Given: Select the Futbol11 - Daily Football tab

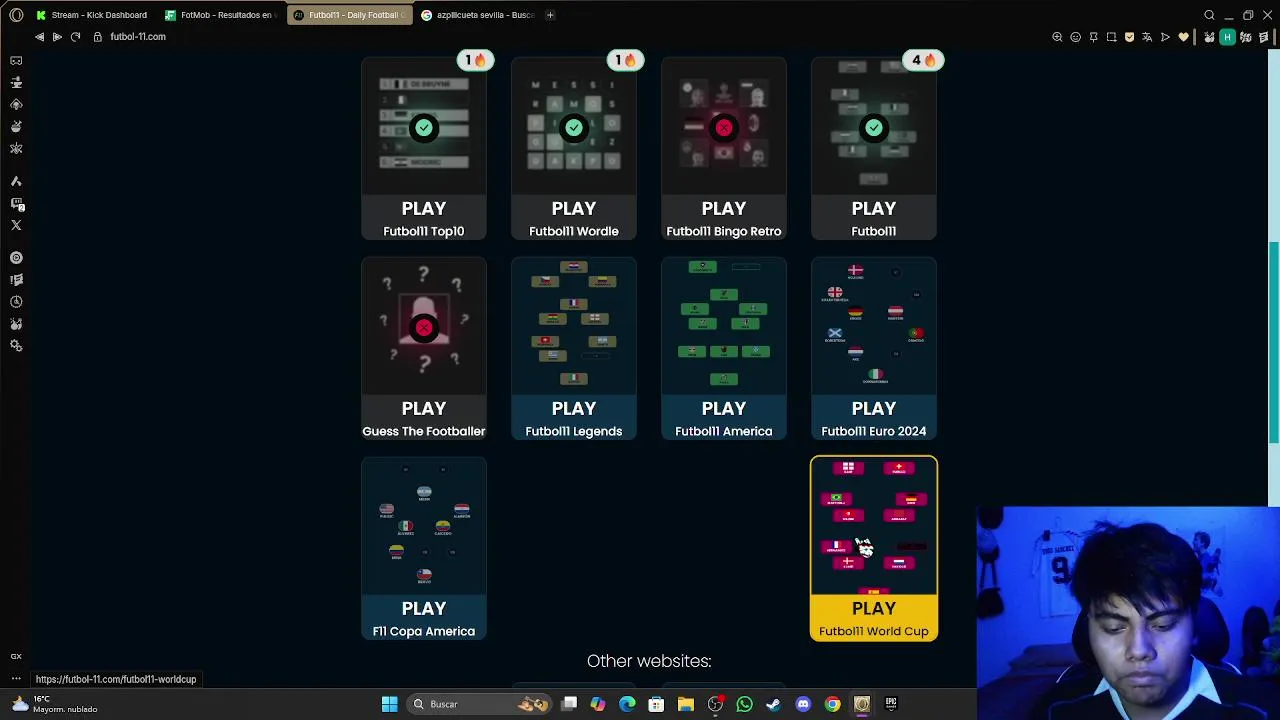Looking at the screenshot, I should [350, 15].
